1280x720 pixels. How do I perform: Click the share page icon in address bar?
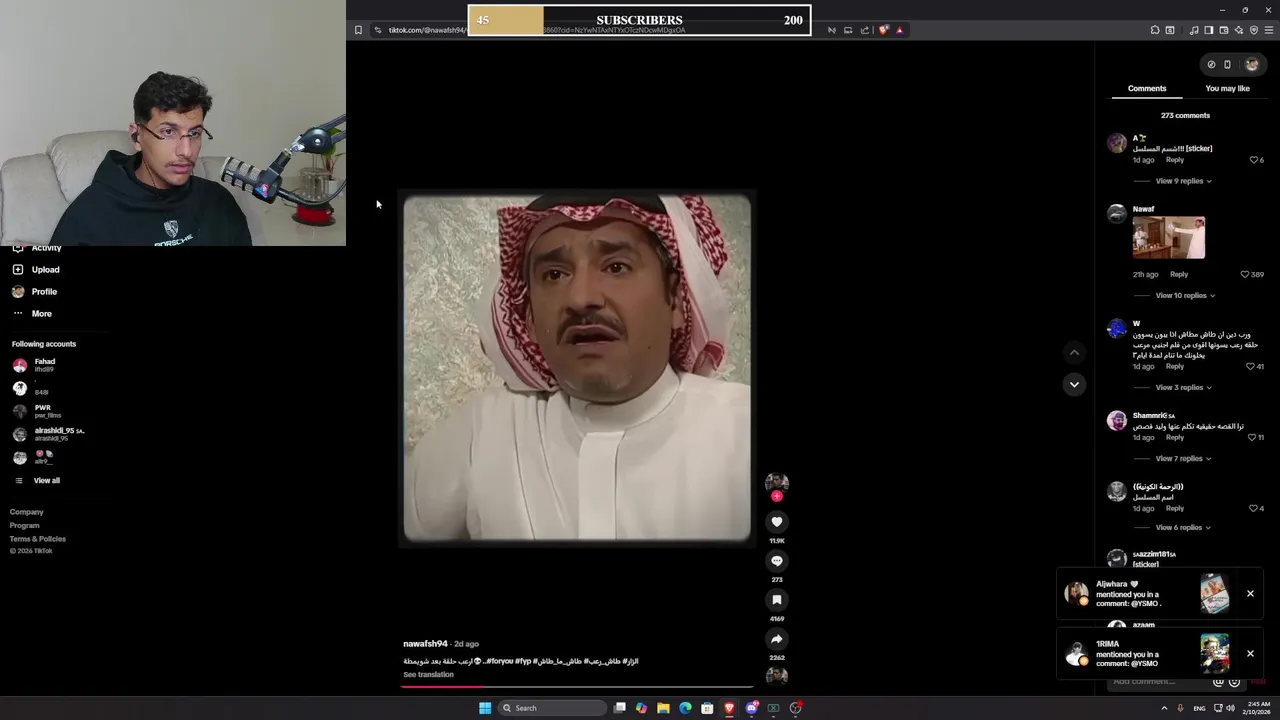tap(865, 30)
